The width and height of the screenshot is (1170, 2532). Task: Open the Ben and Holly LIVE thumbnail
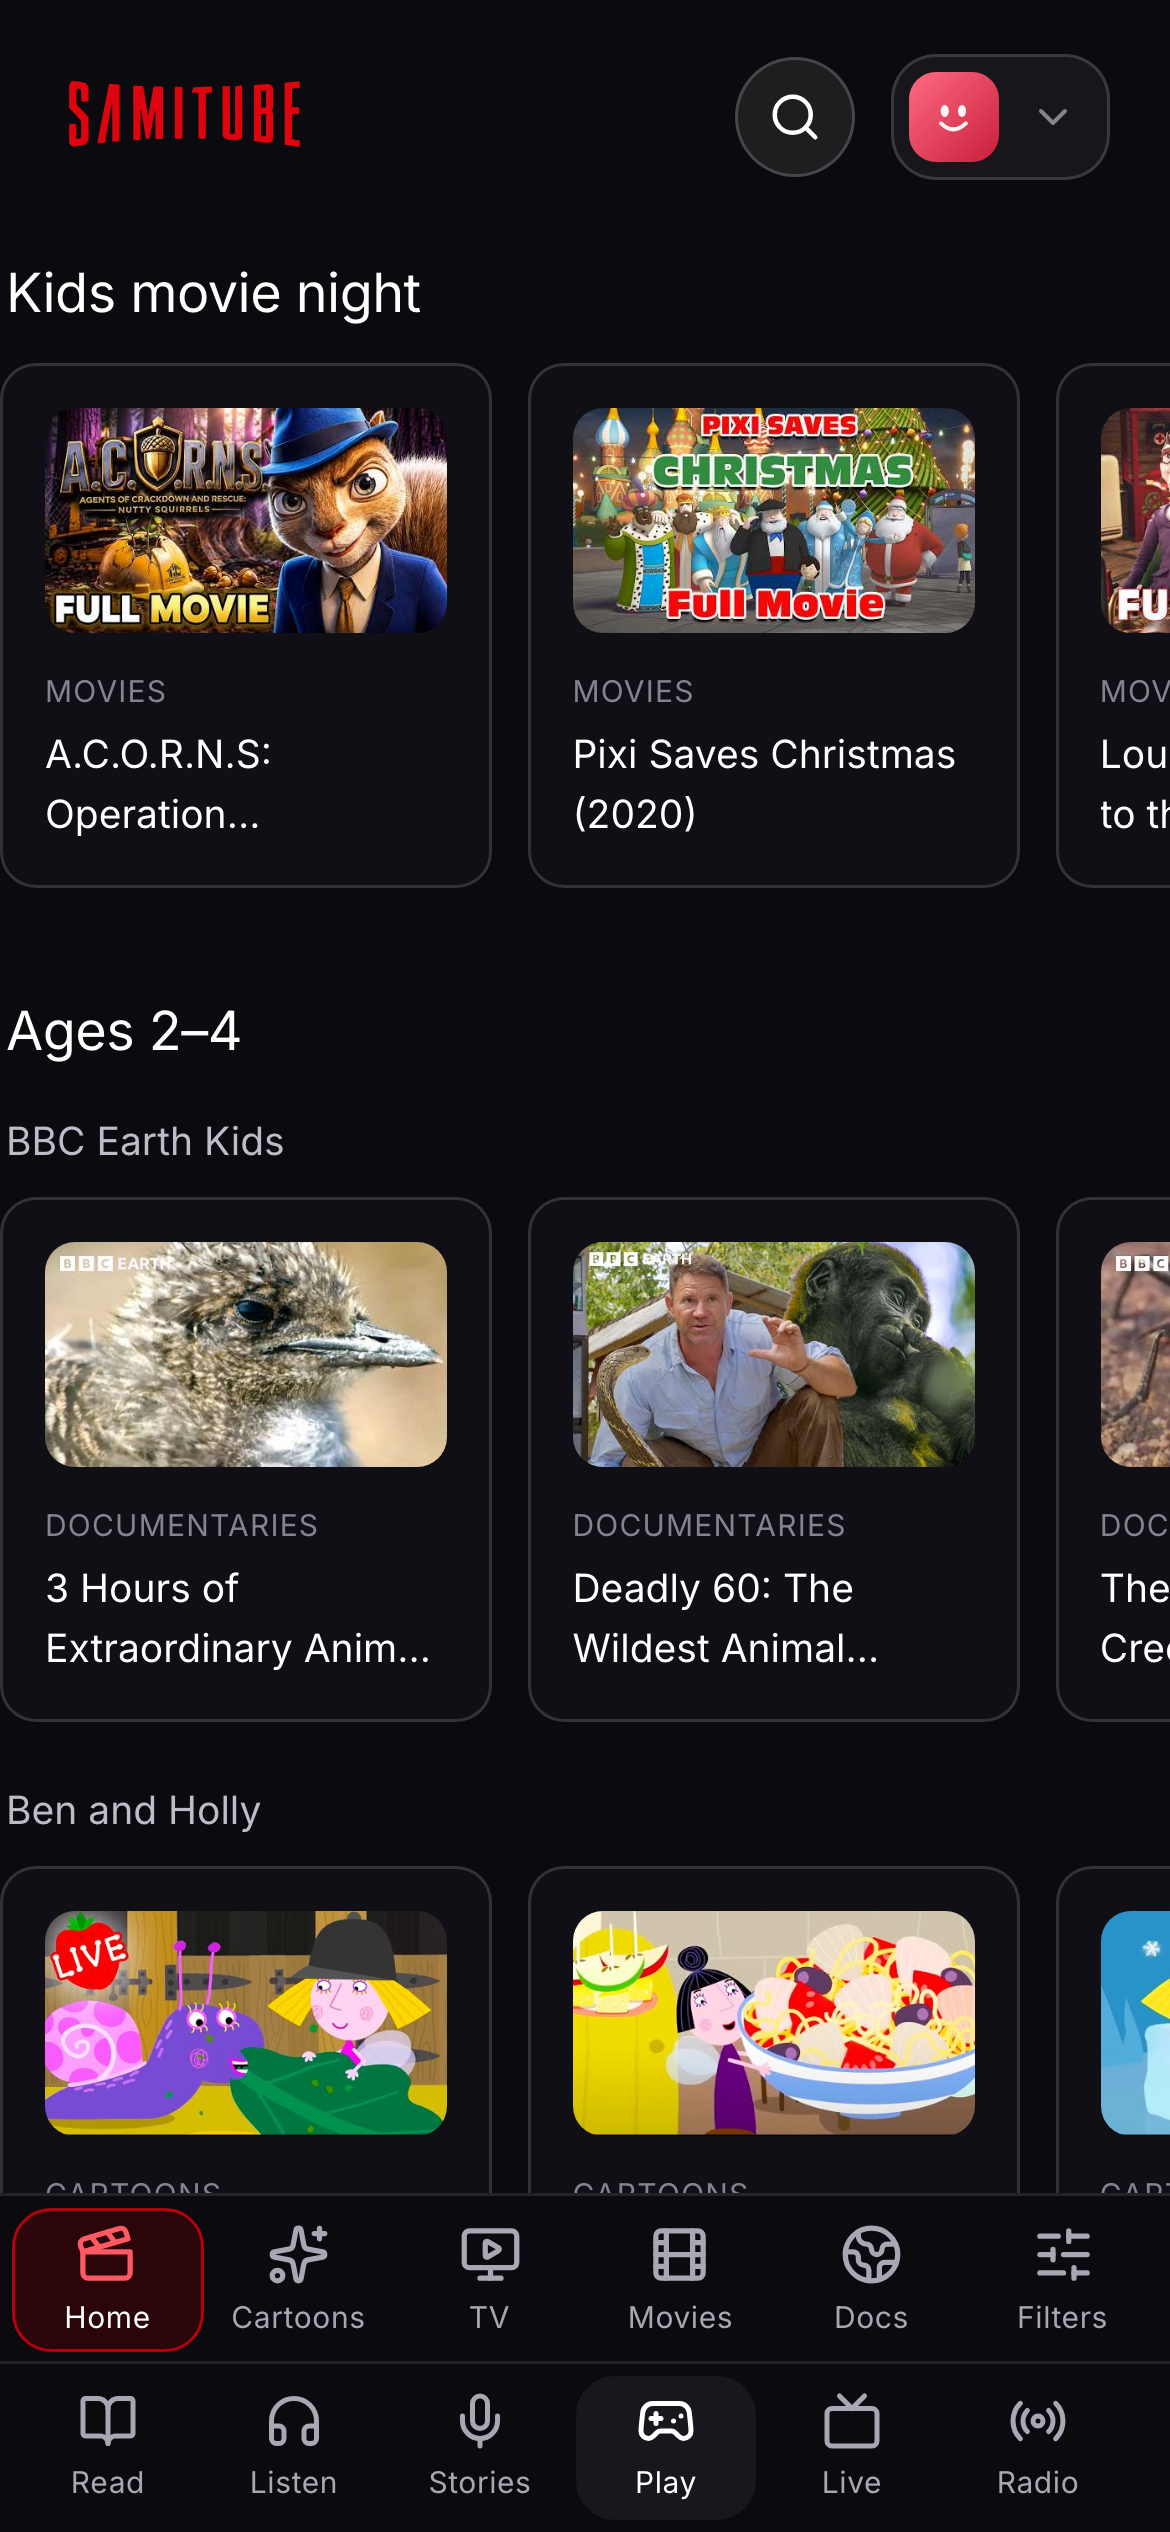[x=246, y=2022]
